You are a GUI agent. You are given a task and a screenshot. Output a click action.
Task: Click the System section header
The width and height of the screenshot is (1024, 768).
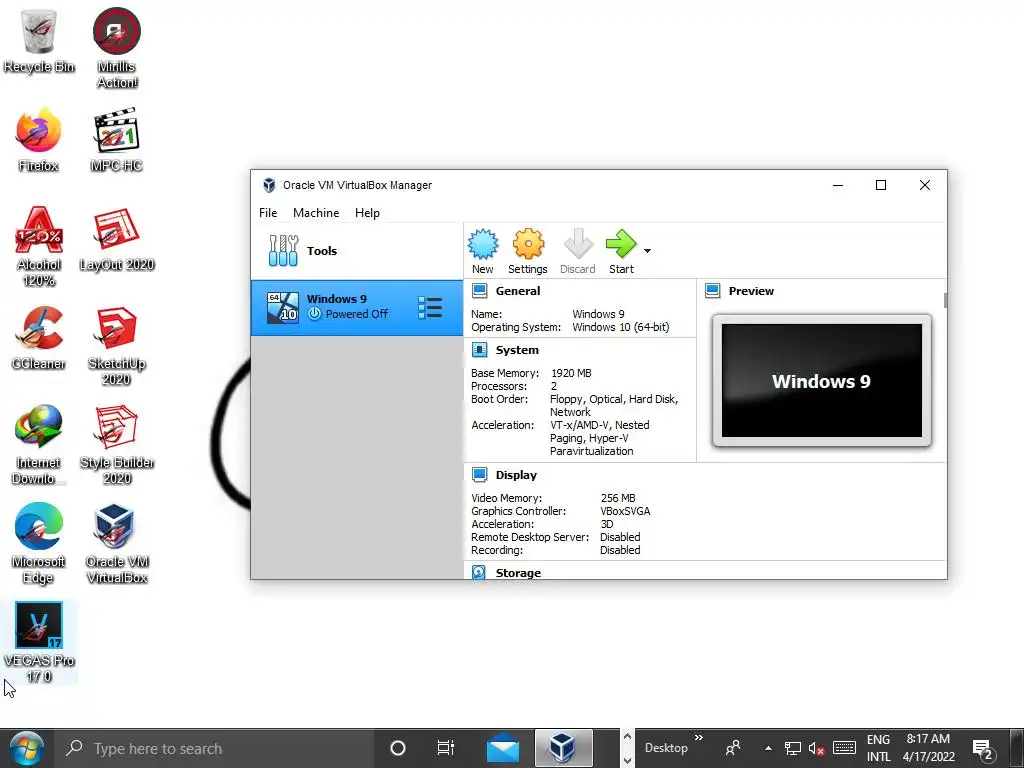coord(517,350)
